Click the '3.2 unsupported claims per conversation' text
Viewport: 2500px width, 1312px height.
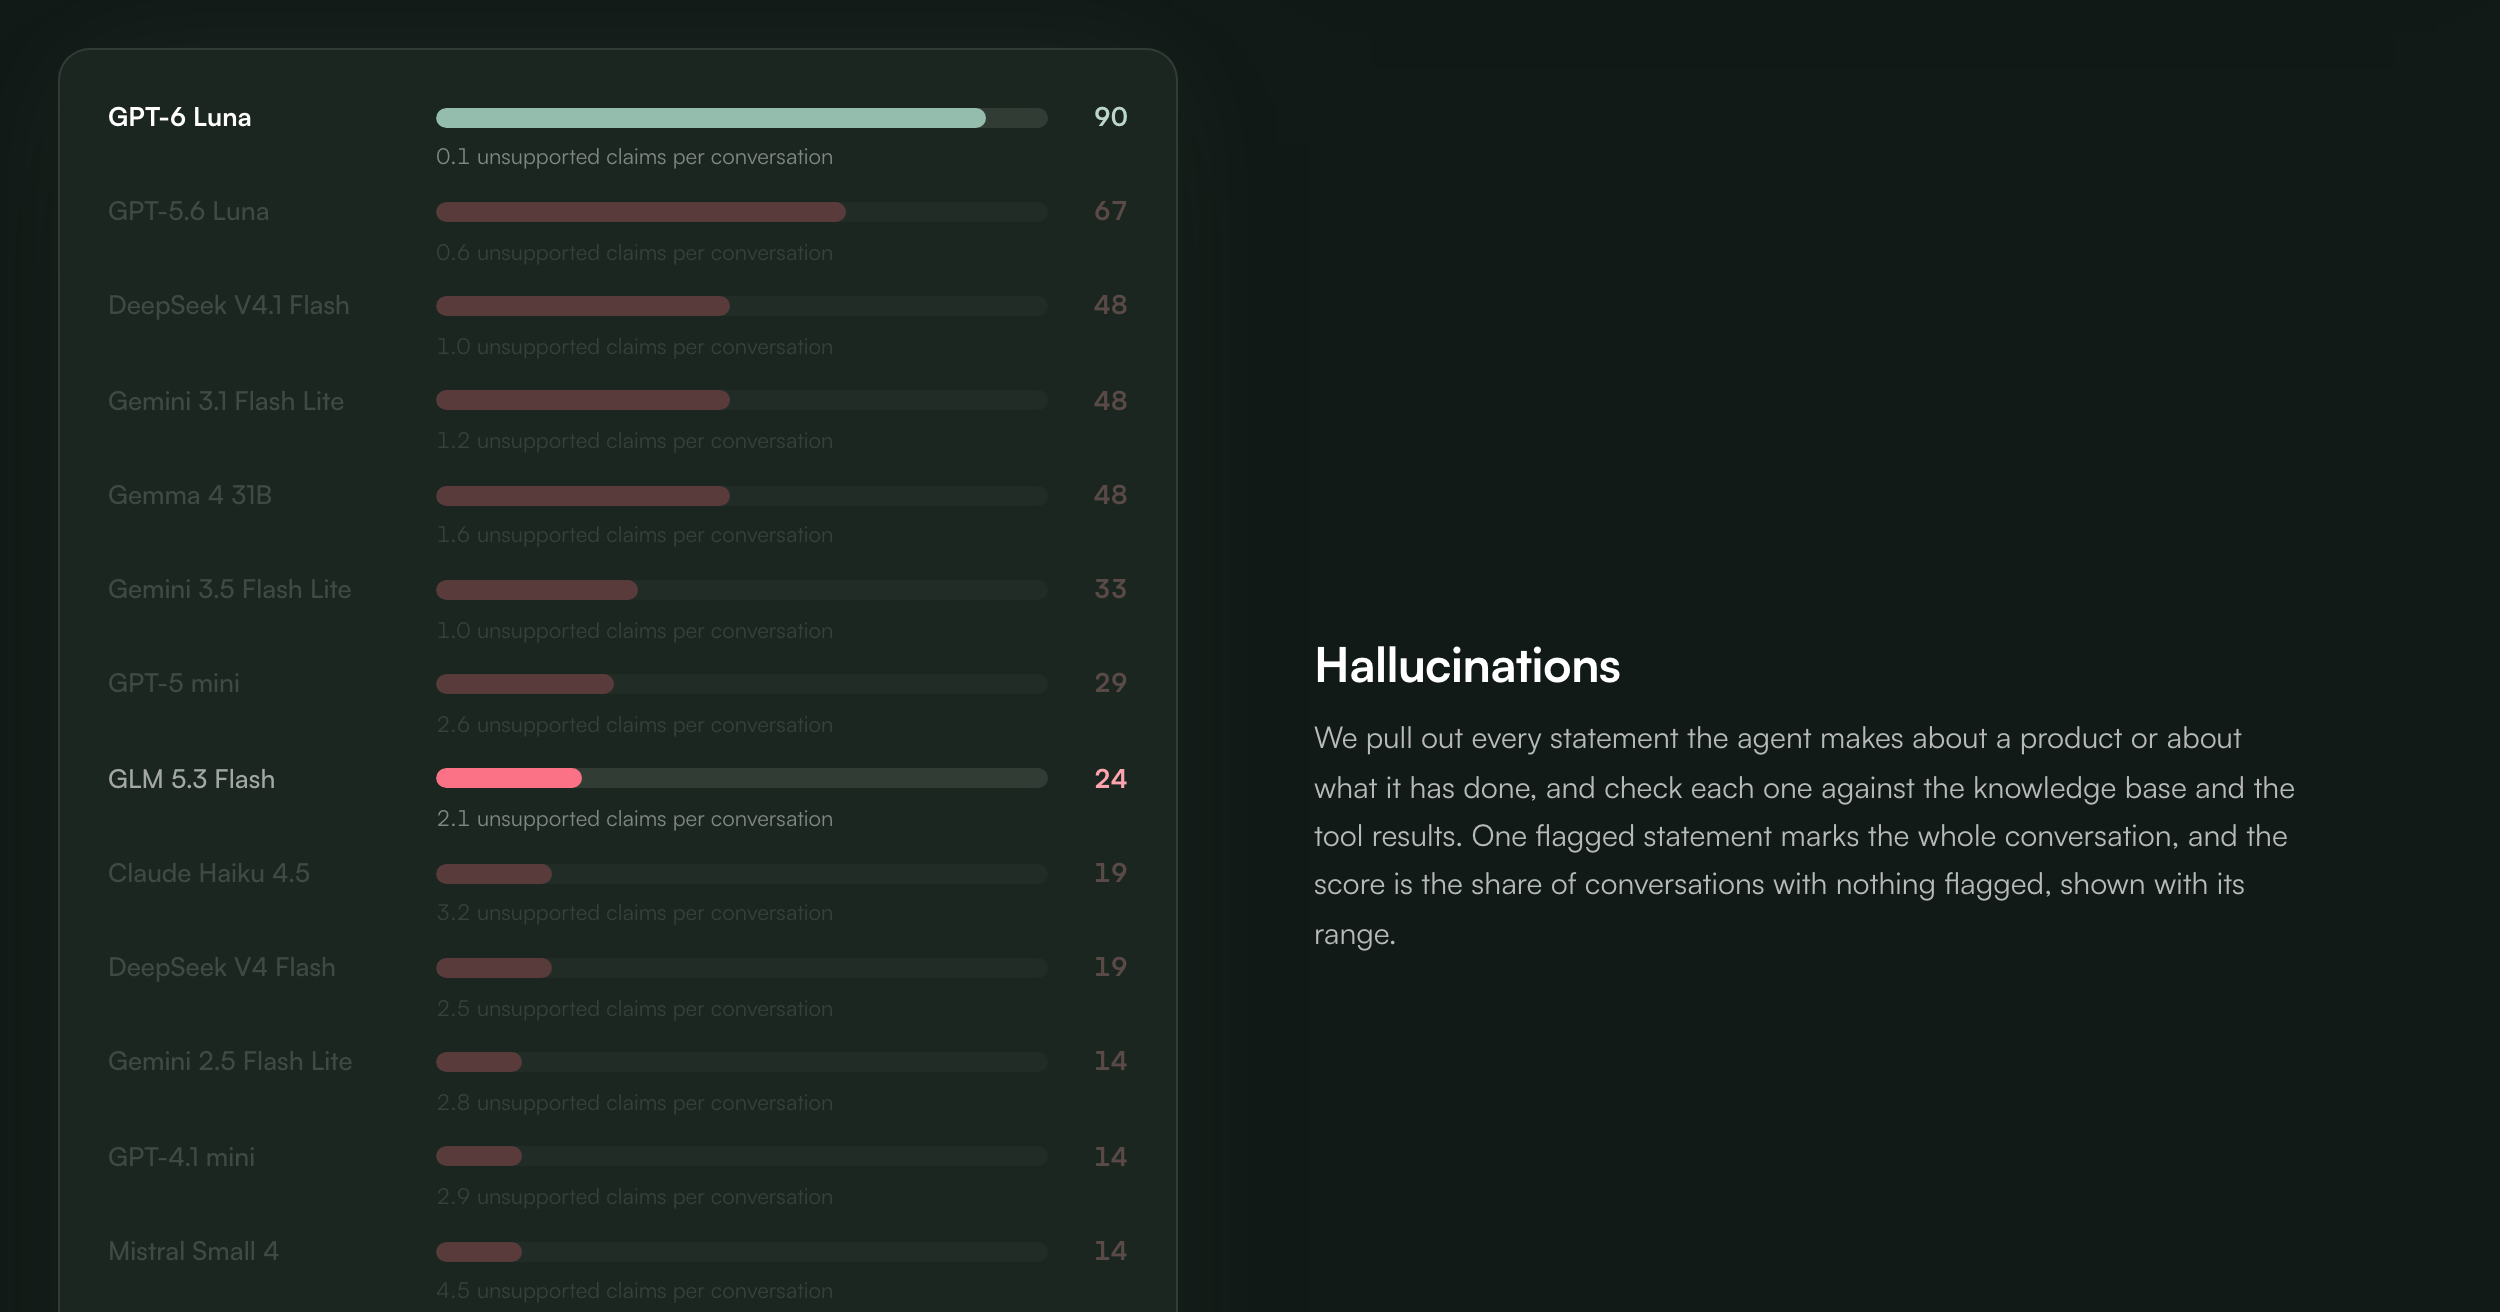(x=634, y=913)
